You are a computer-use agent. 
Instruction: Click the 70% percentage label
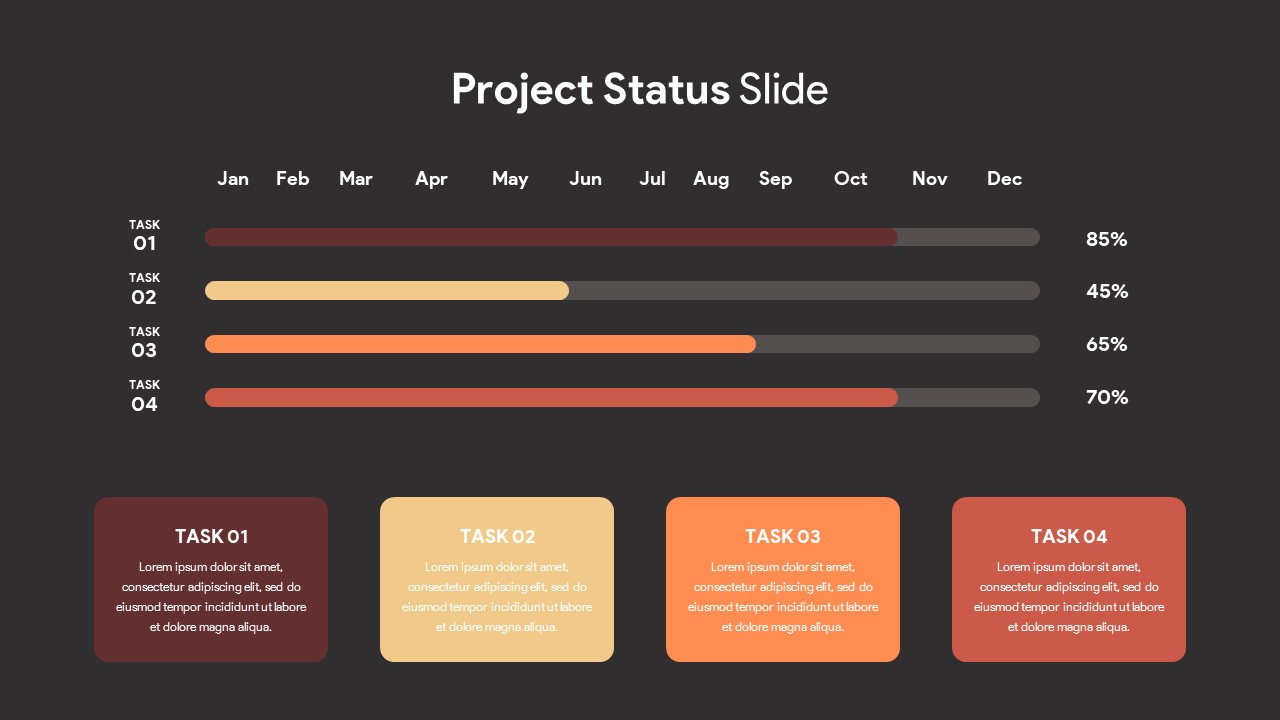1107,397
